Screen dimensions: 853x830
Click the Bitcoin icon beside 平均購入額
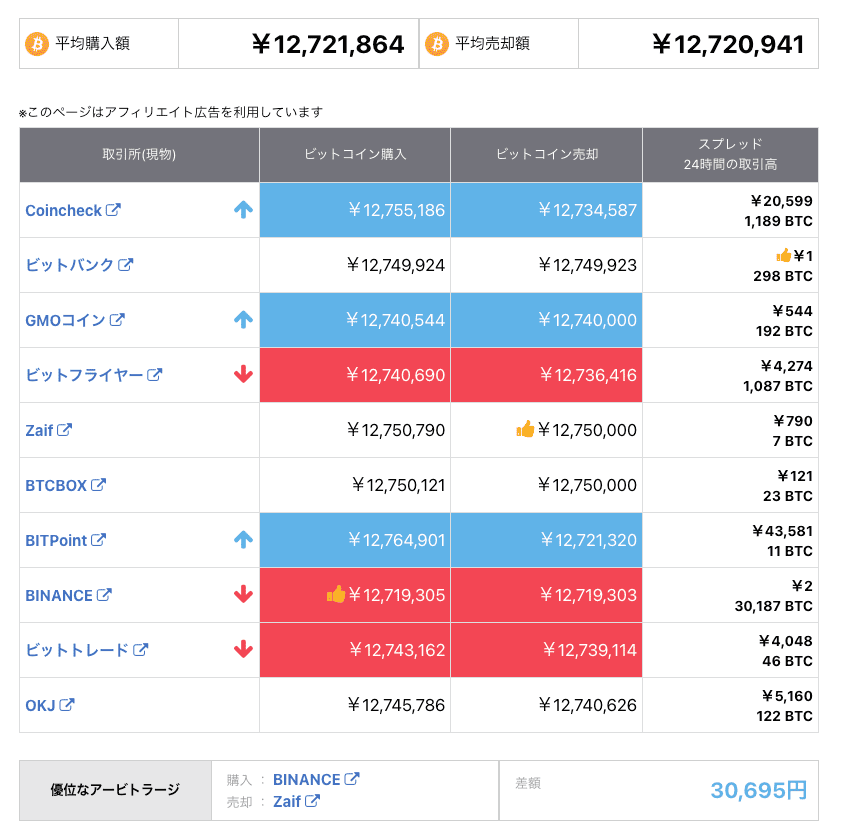point(36,44)
